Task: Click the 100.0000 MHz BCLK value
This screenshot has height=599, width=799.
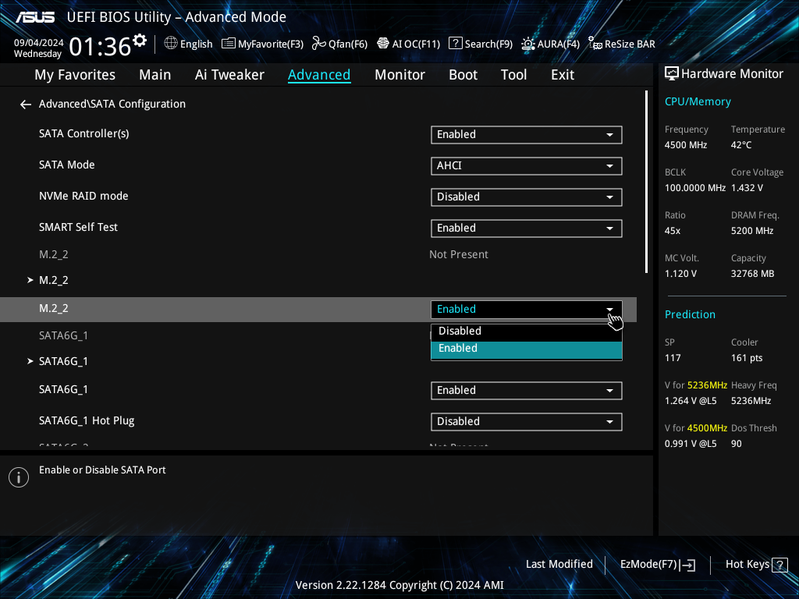Action: pyautogui.click(x=695, y=188)
